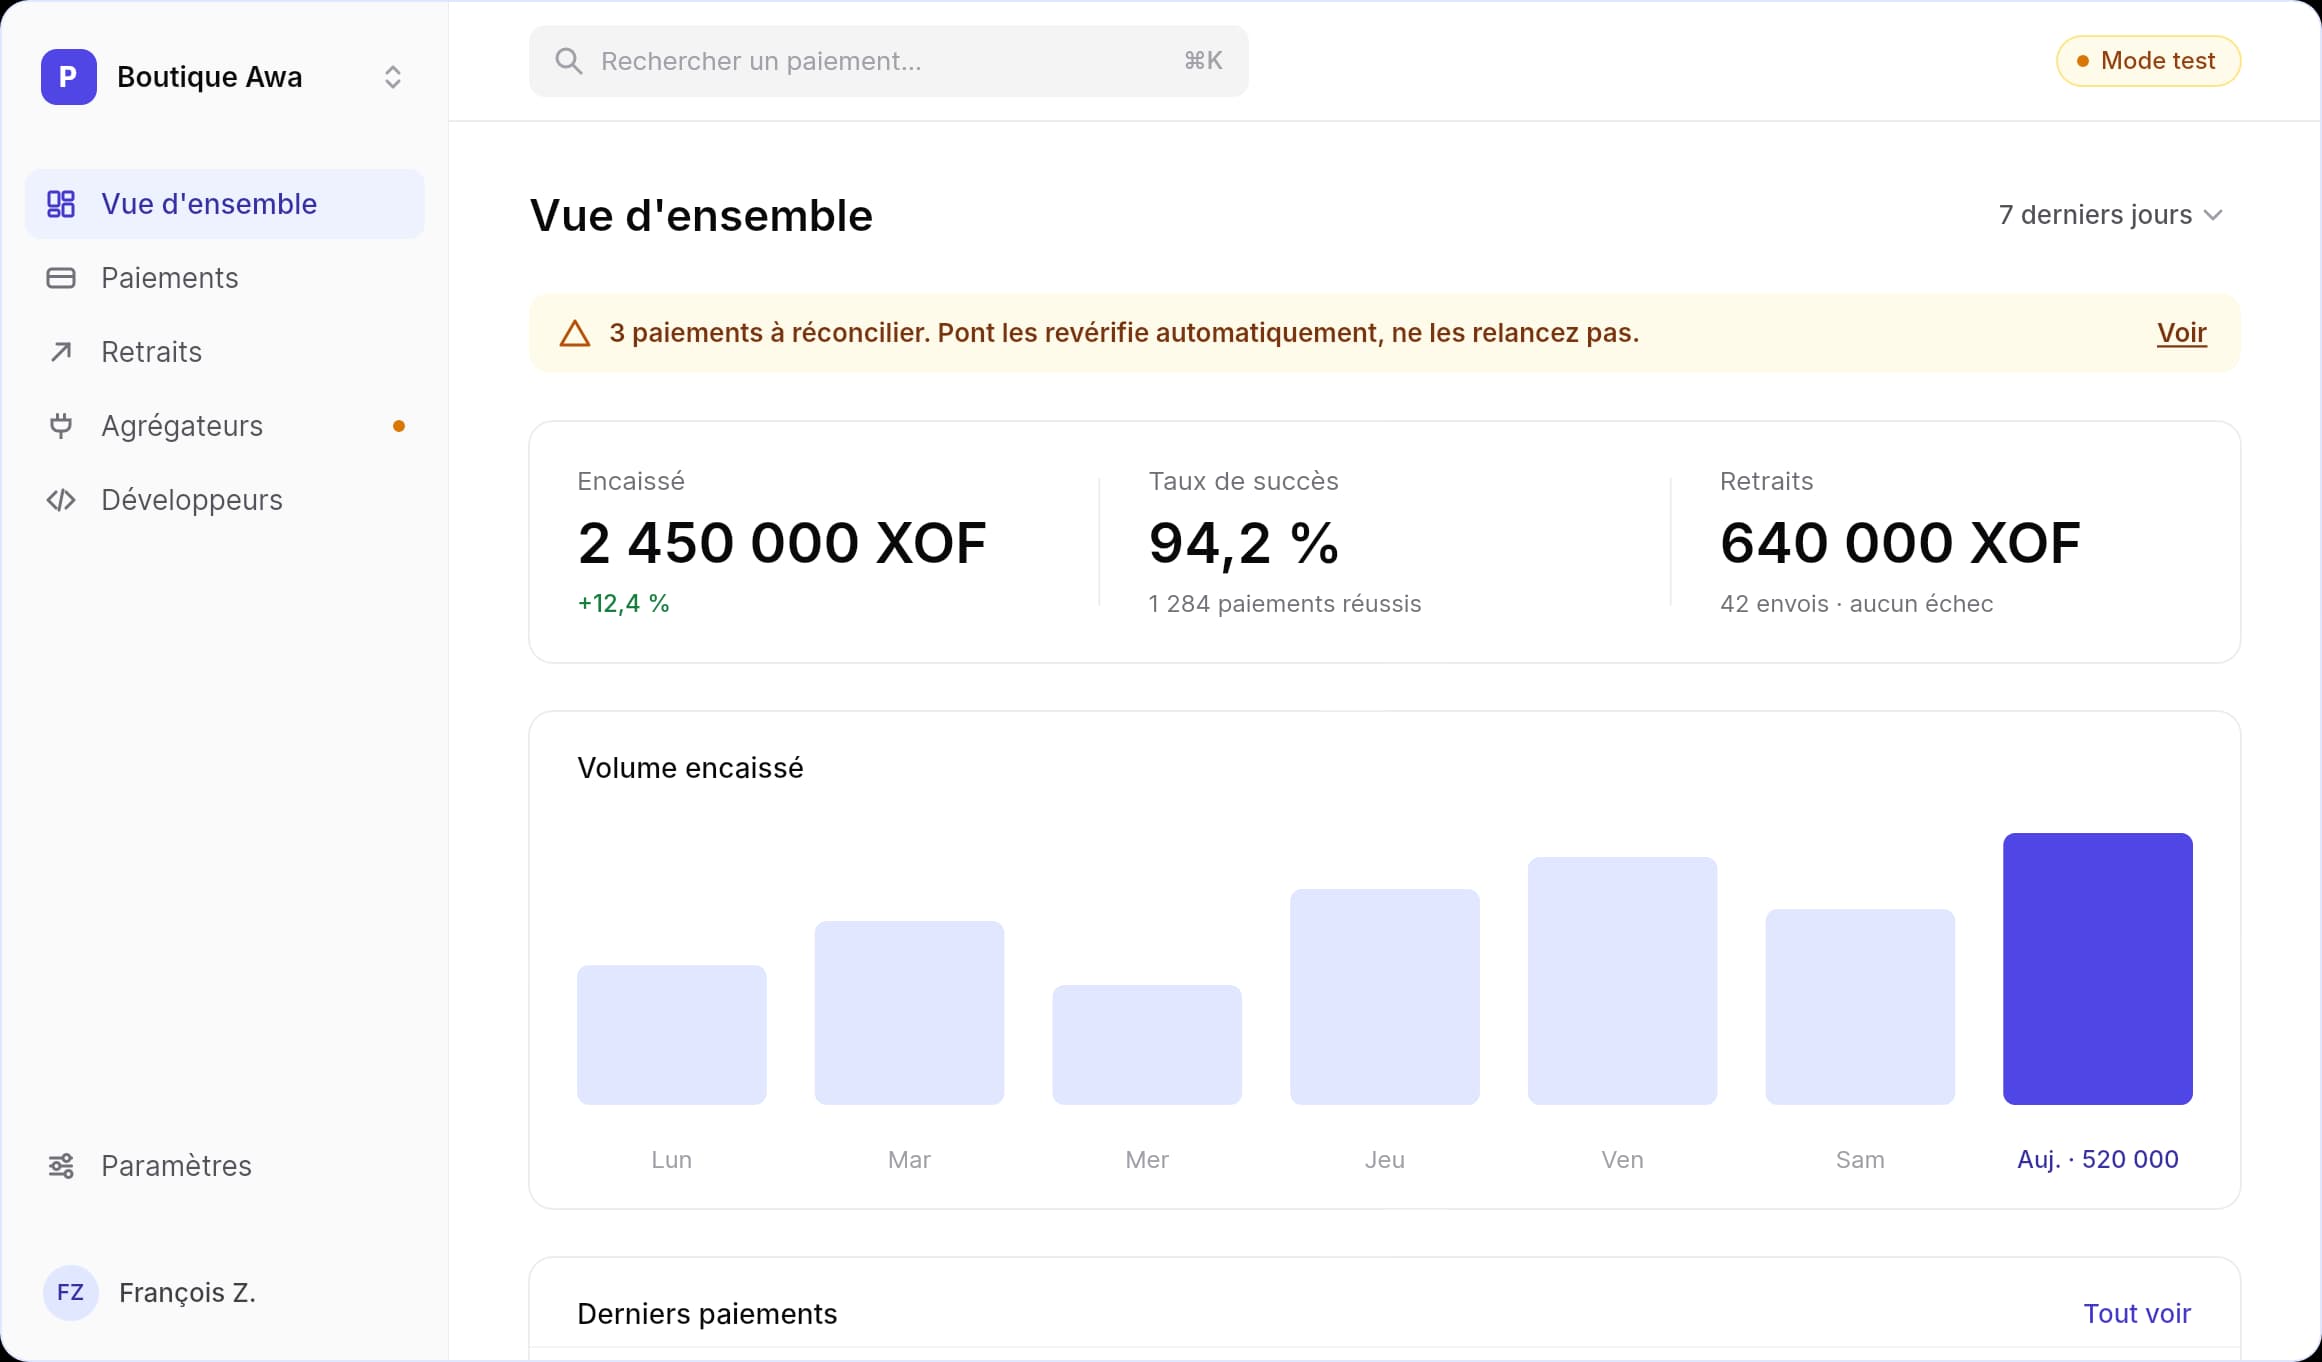Click the Agrégateurs plug icon
The image size is (2322, 1362).
[61, 426]
